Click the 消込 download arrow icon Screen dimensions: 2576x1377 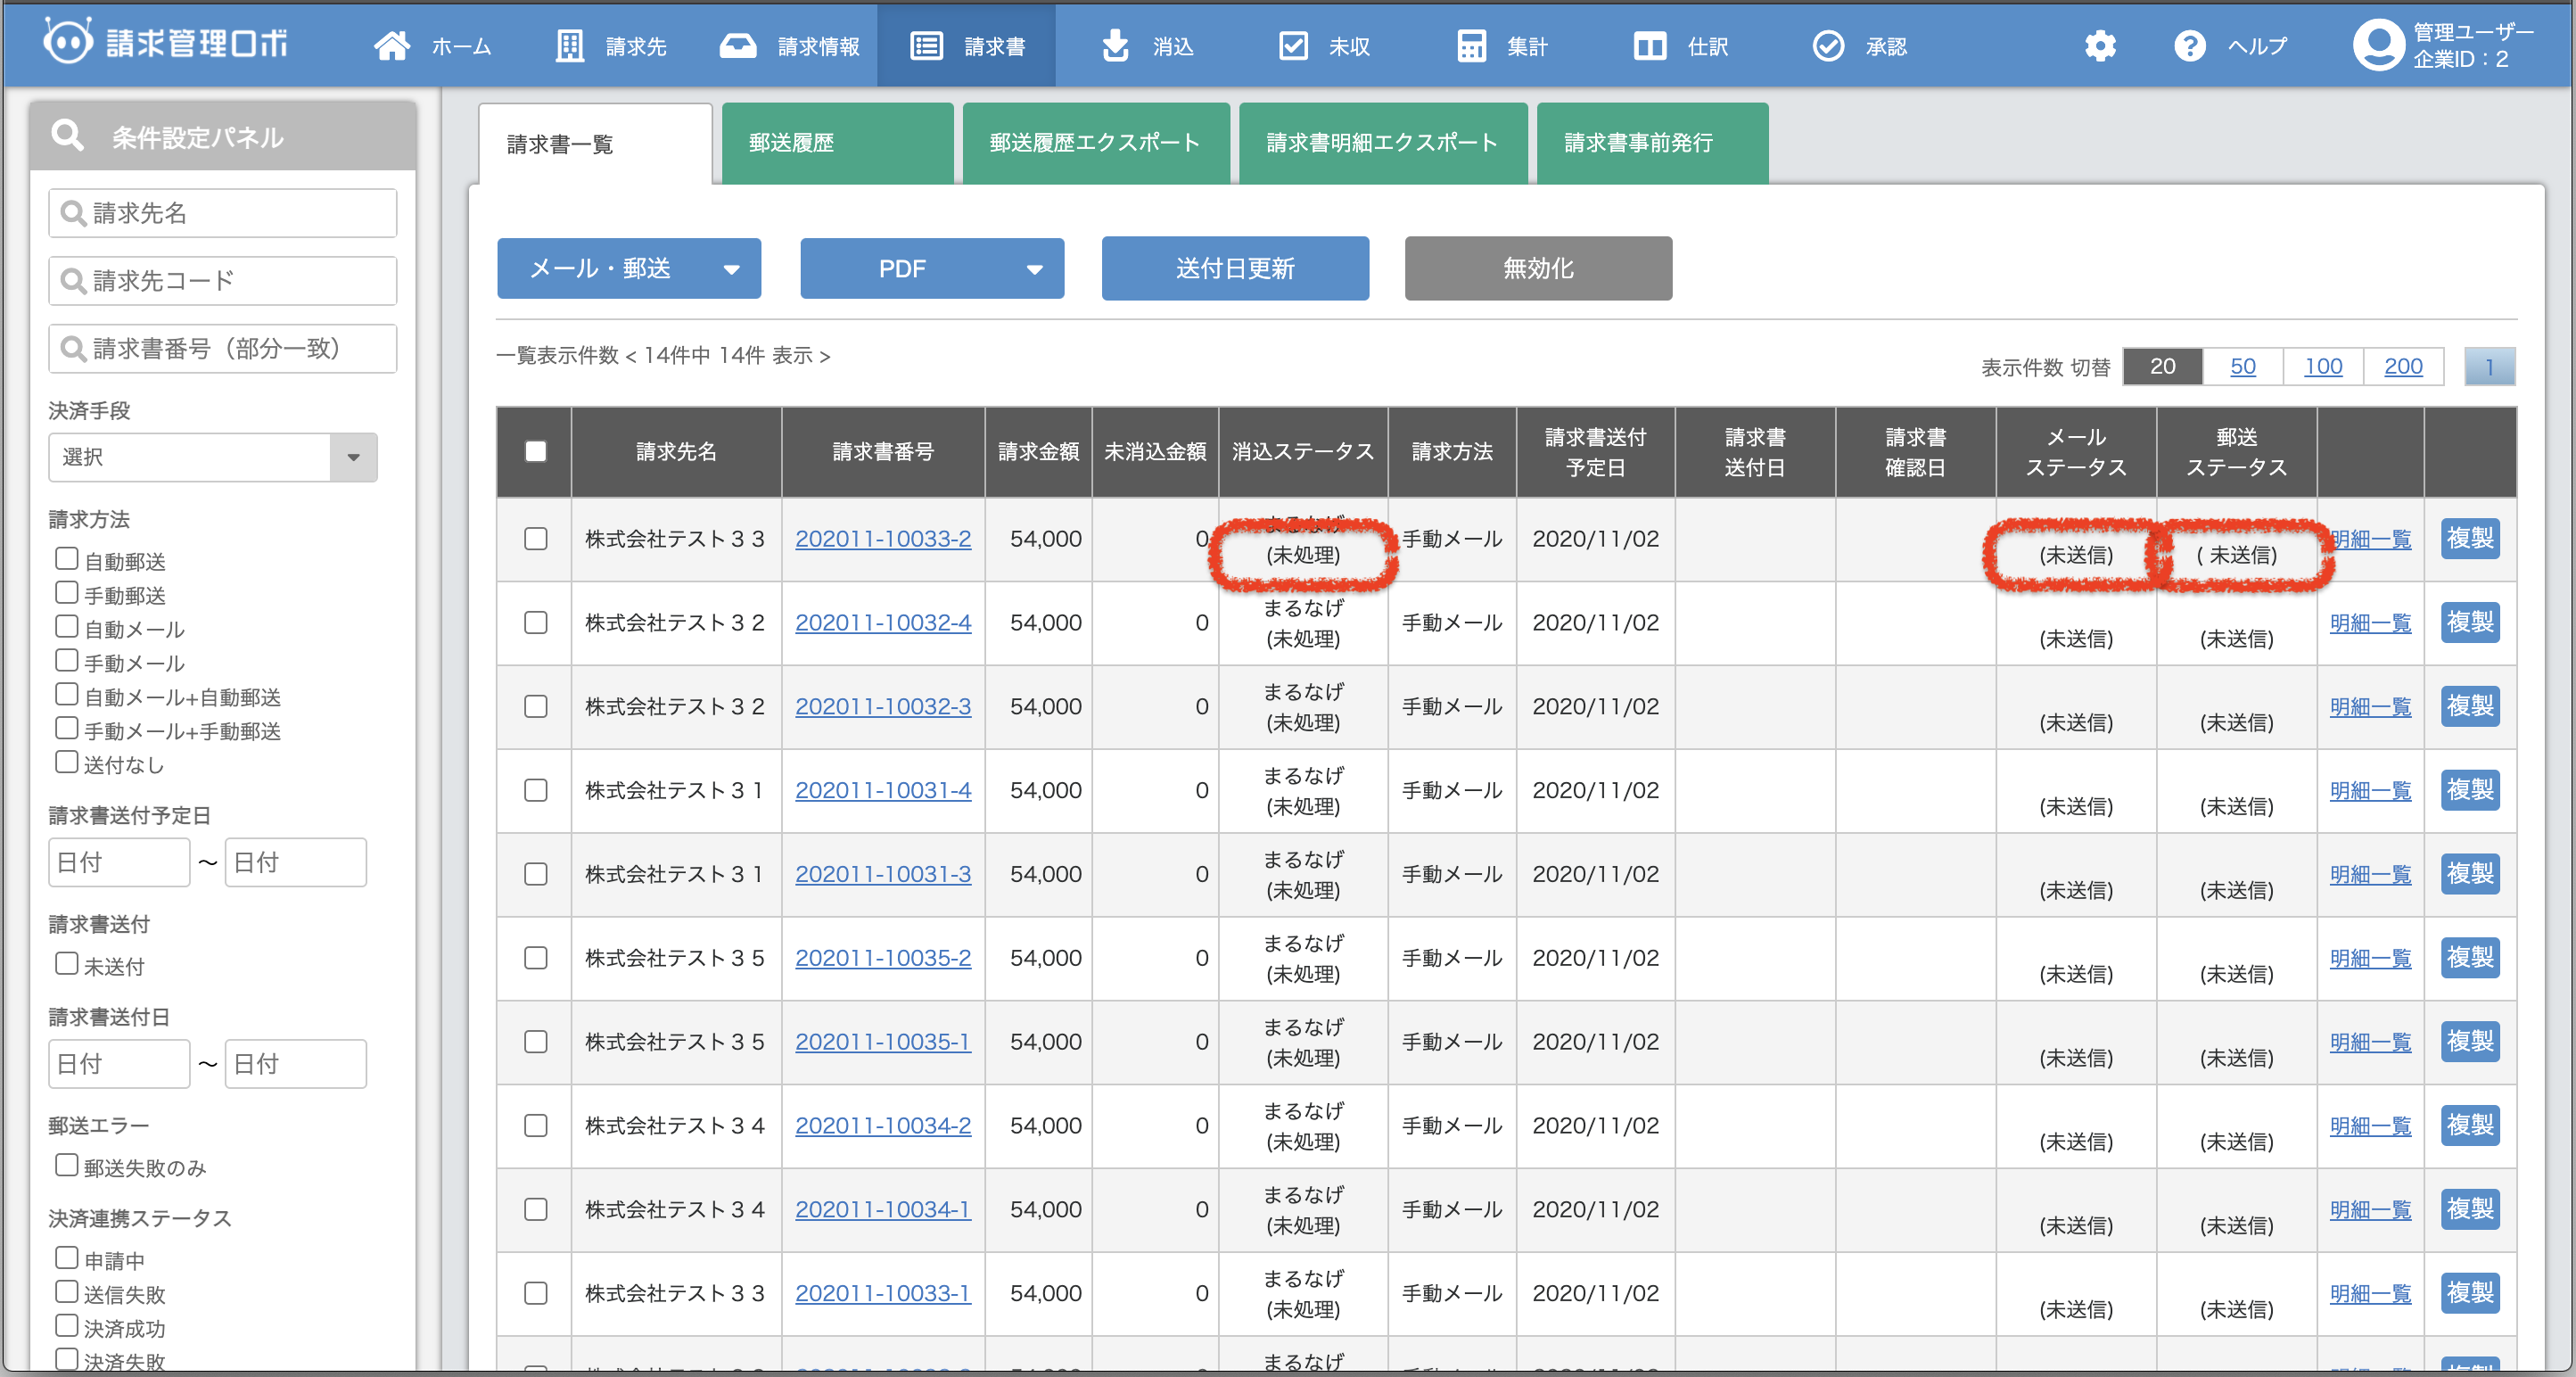[x=1115, y=46]
